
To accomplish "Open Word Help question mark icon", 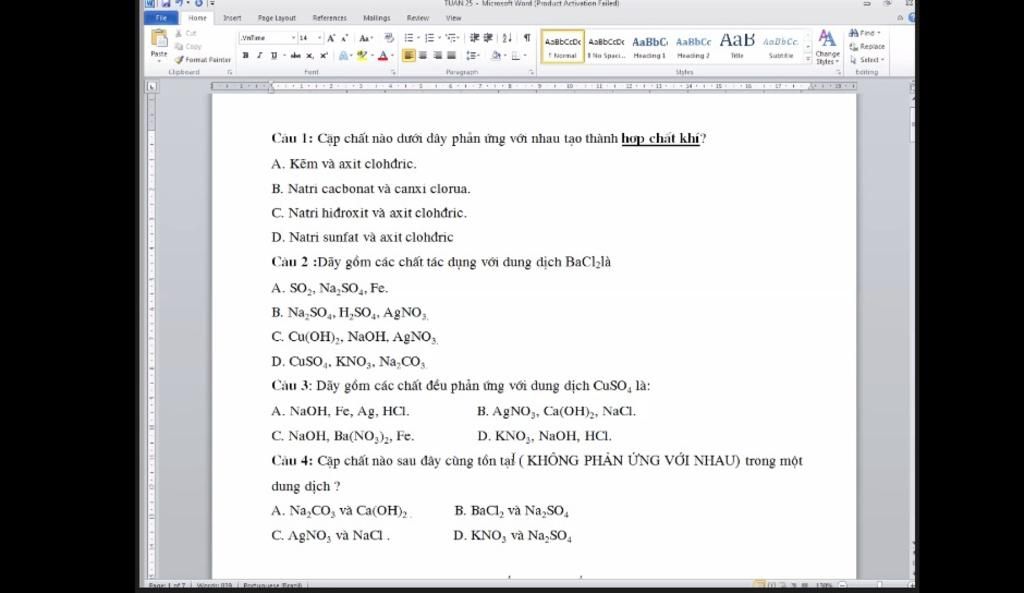I will tap(912, 18).
